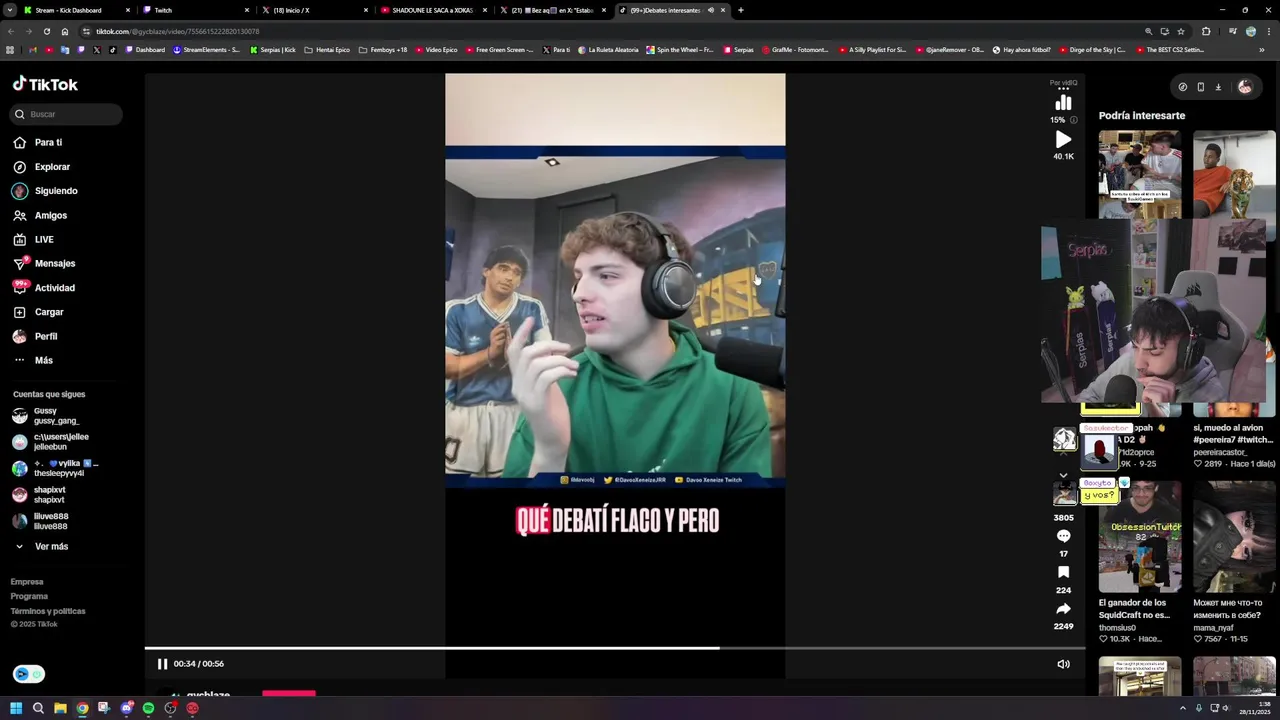Open followed account thesleepyvy4l
The image size is (1280, 720).
(55, 468)
